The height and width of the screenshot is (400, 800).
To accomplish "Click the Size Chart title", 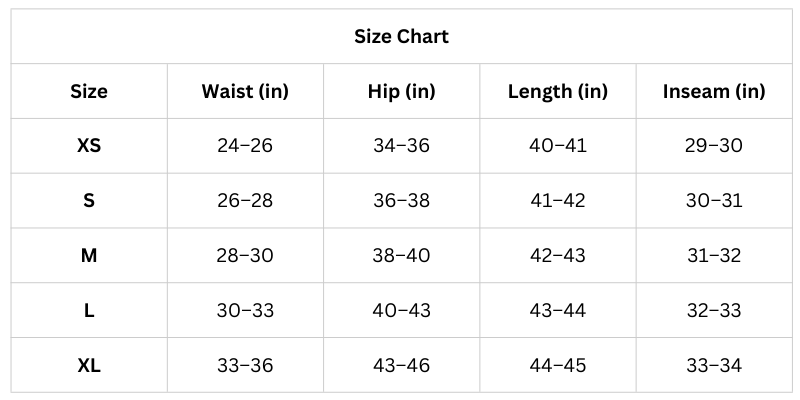I will coord(401,37).
